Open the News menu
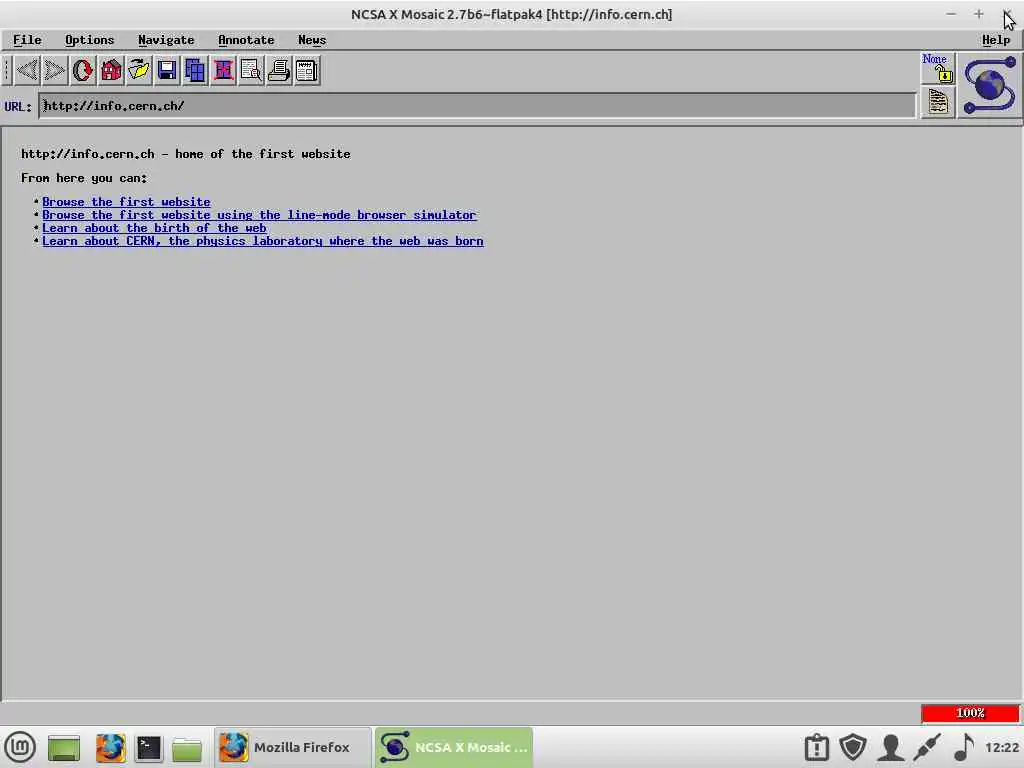1024x768 pixels. tap(312, 40)
